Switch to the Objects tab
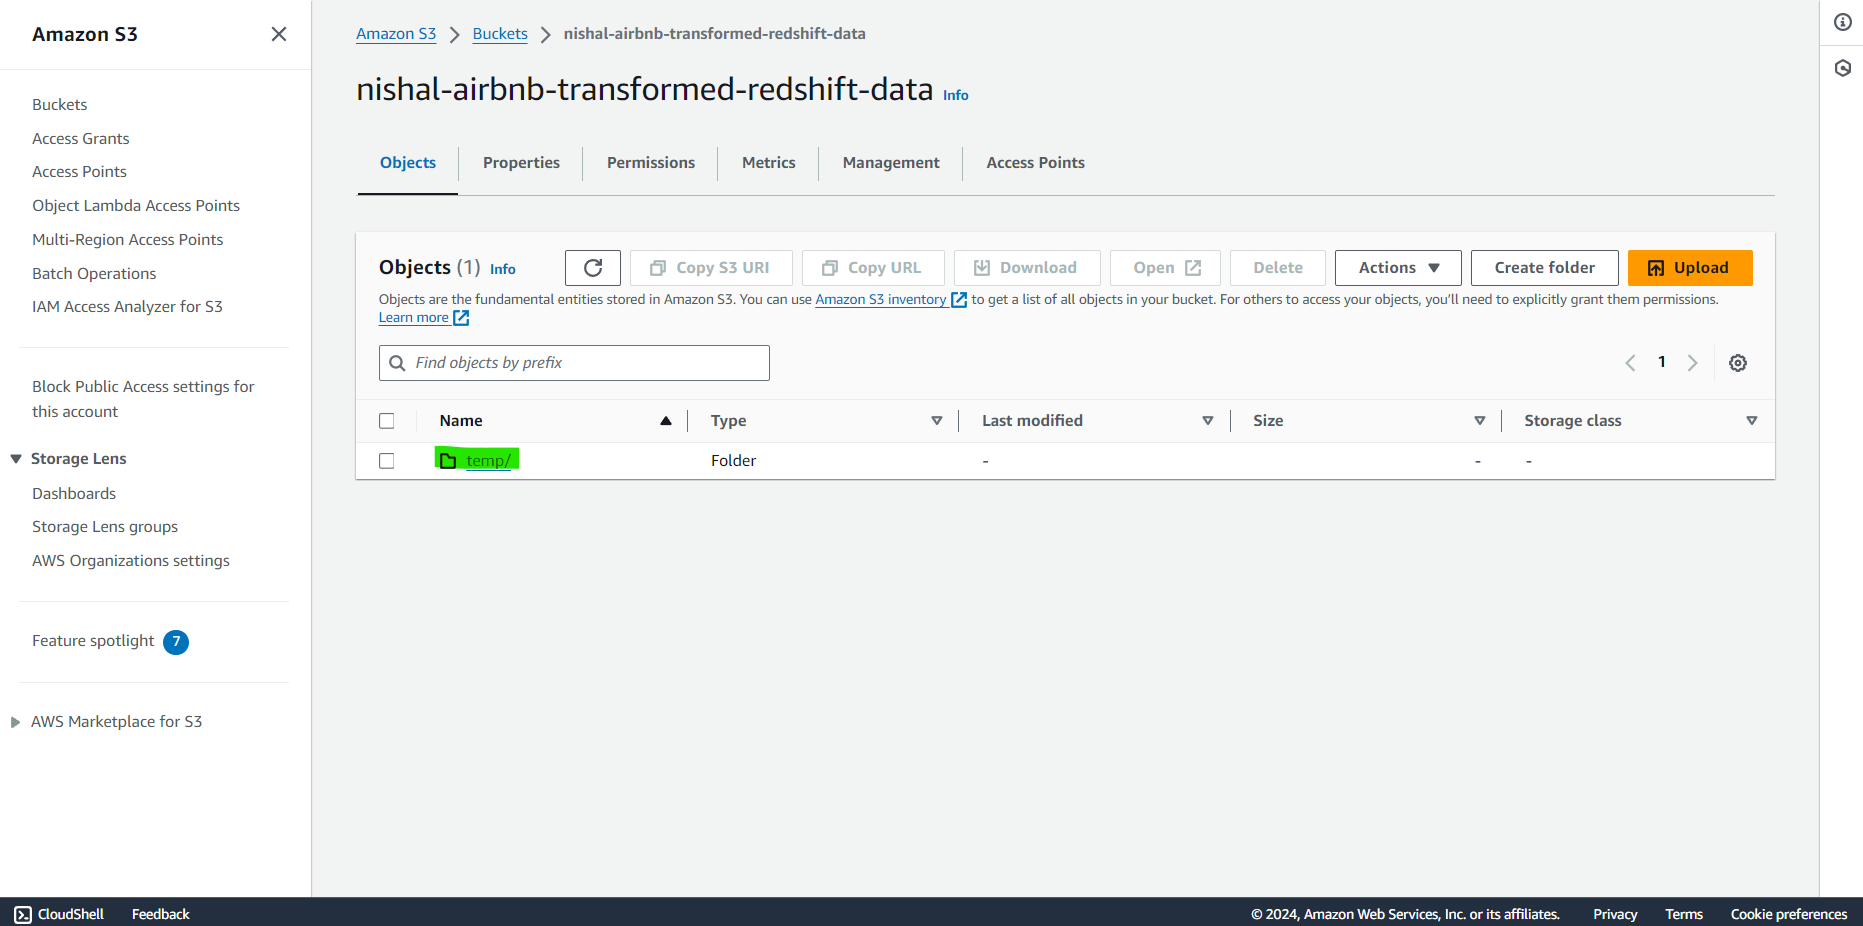The width and height of the screenshot is (1863, 926). pyautogui.click(x=408, y=163)
